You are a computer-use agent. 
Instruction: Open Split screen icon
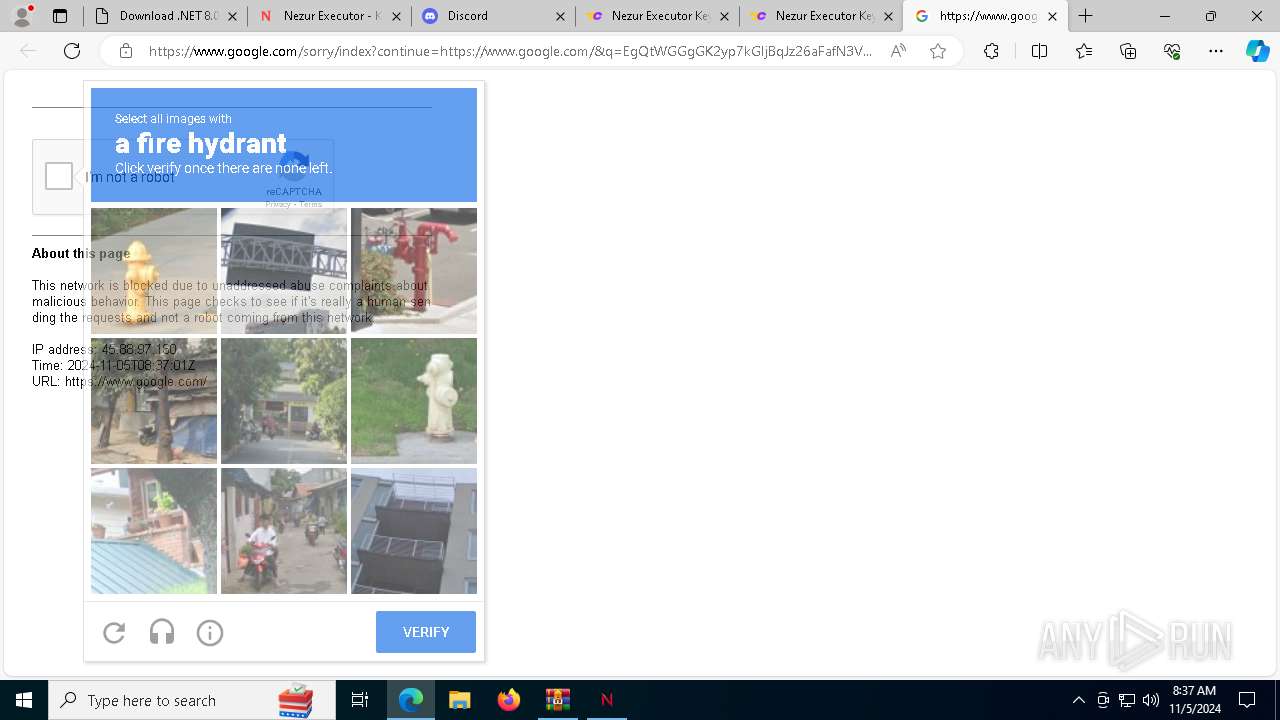tap(1039, 51)
